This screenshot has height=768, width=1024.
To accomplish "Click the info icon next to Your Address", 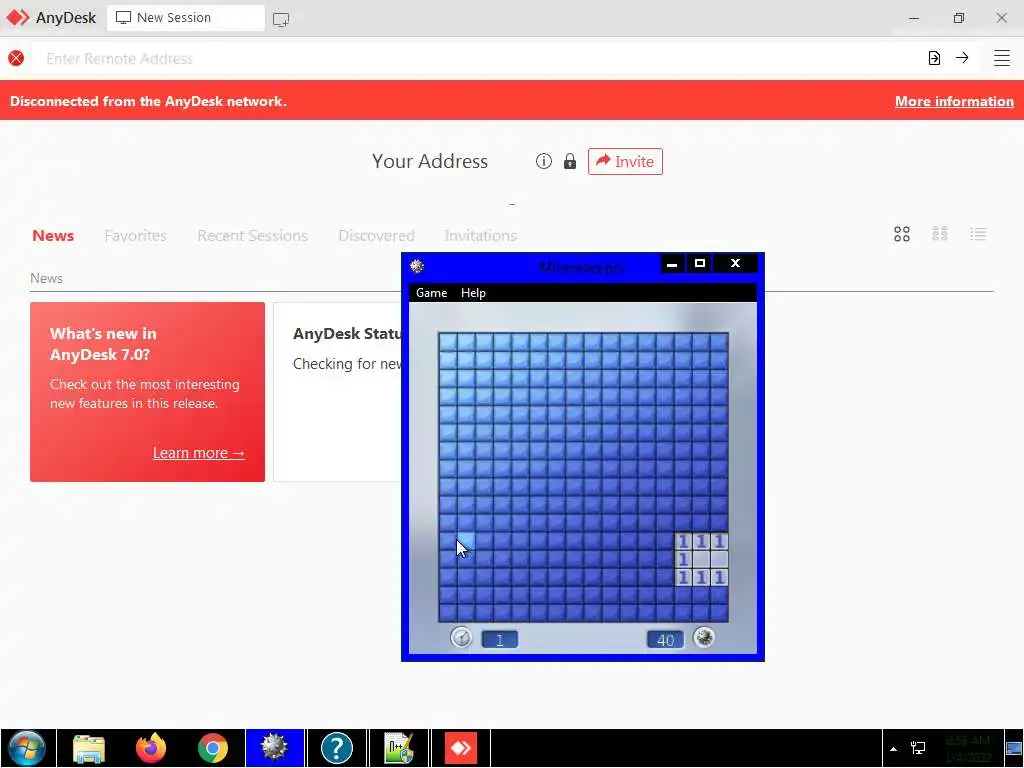I will pos(543,161).
